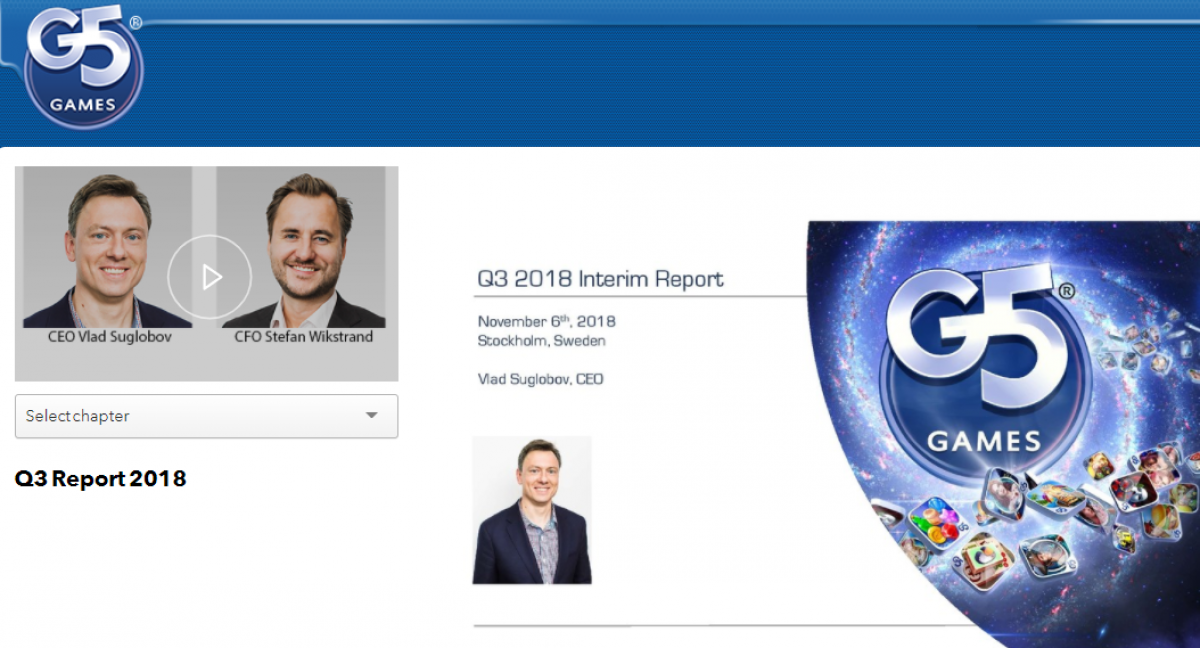Click the Q3 2018 Interim Report slide title
The width and height of the screenshot is (1200, 648).
tap(600, 279)
